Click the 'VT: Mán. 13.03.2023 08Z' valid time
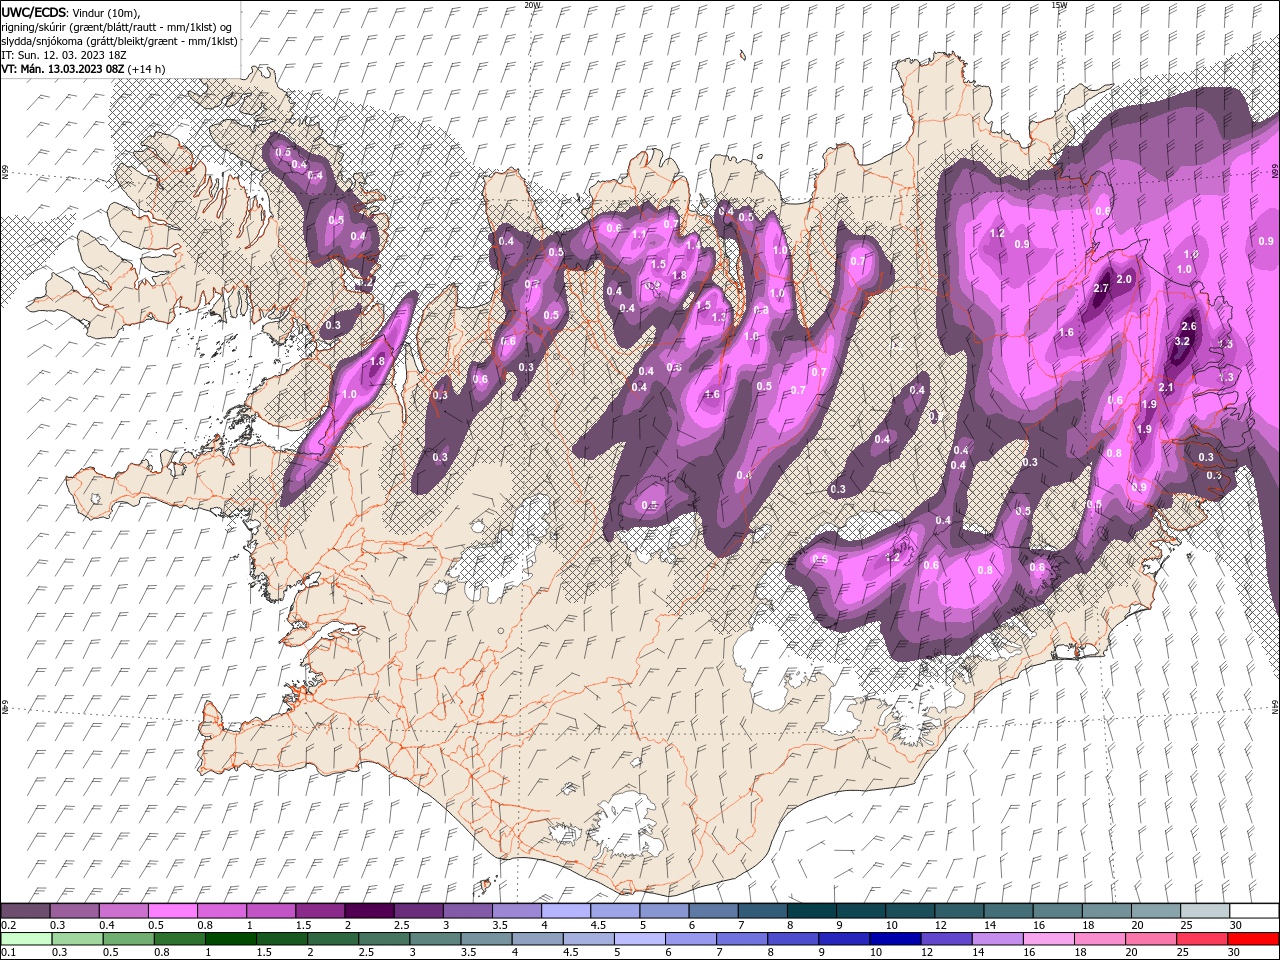Viewport: 1280px width, 960px height. pos(63,69)
